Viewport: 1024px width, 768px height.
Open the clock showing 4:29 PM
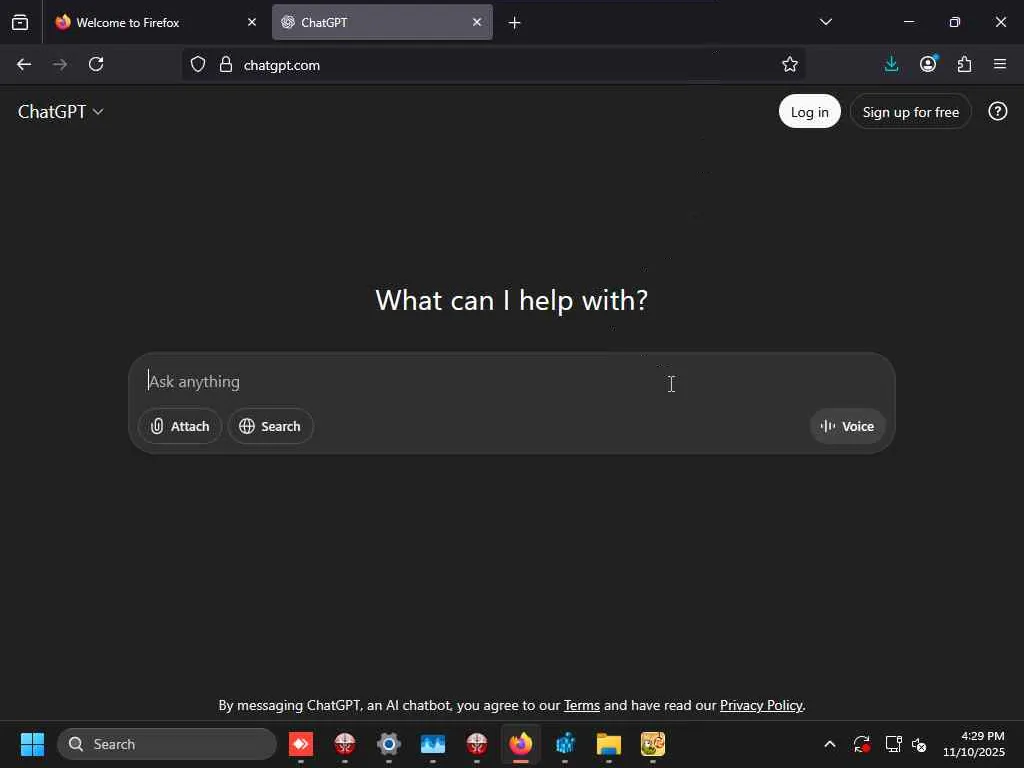point(973,744)
